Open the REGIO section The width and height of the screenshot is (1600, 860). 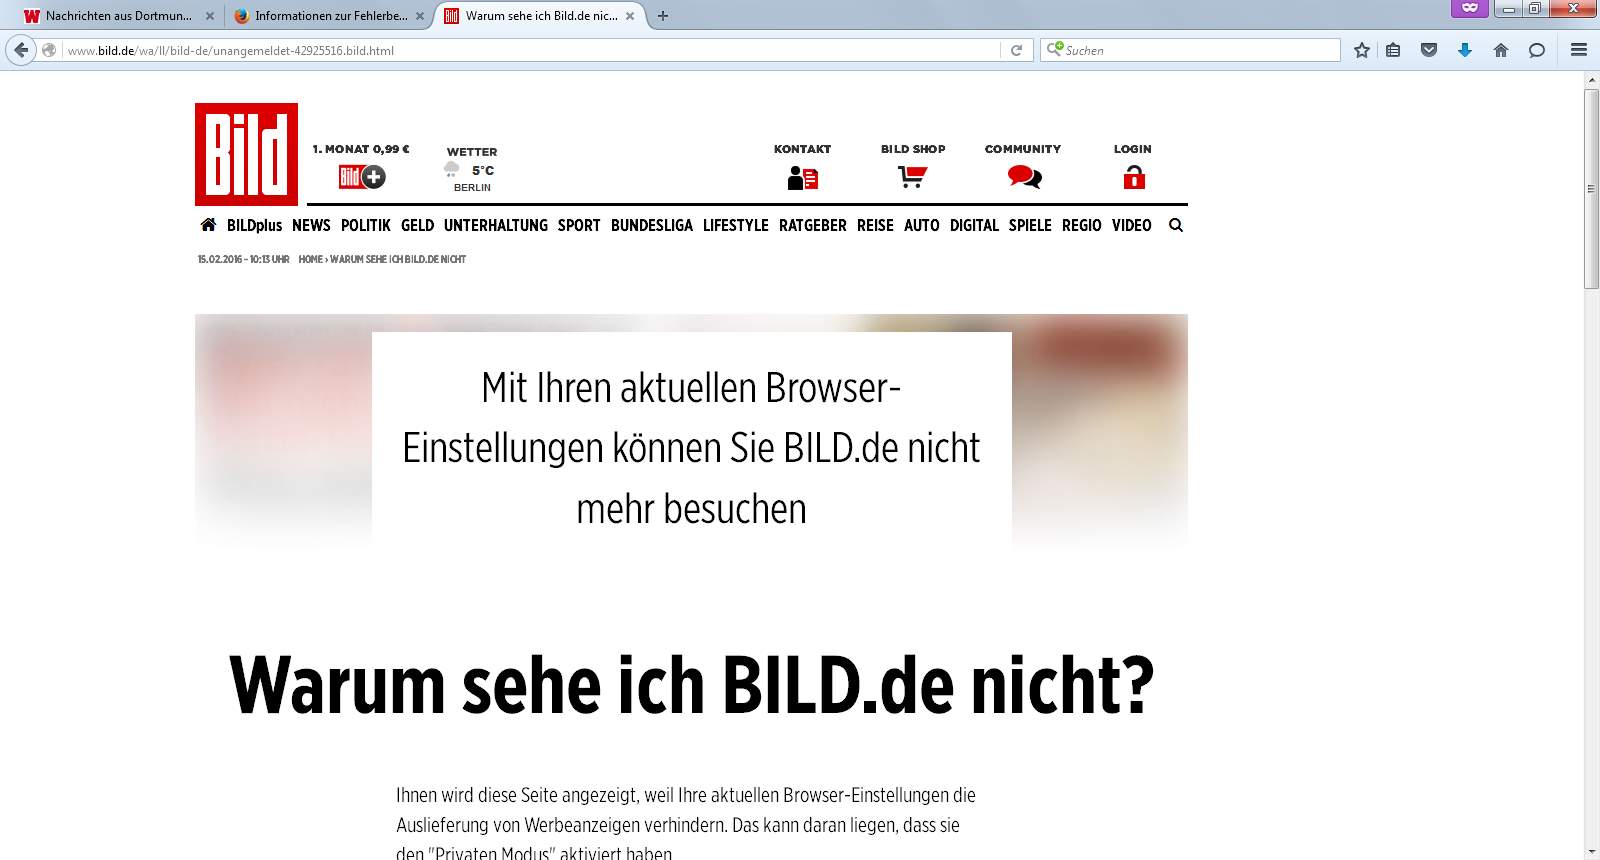click(1082, 226)
